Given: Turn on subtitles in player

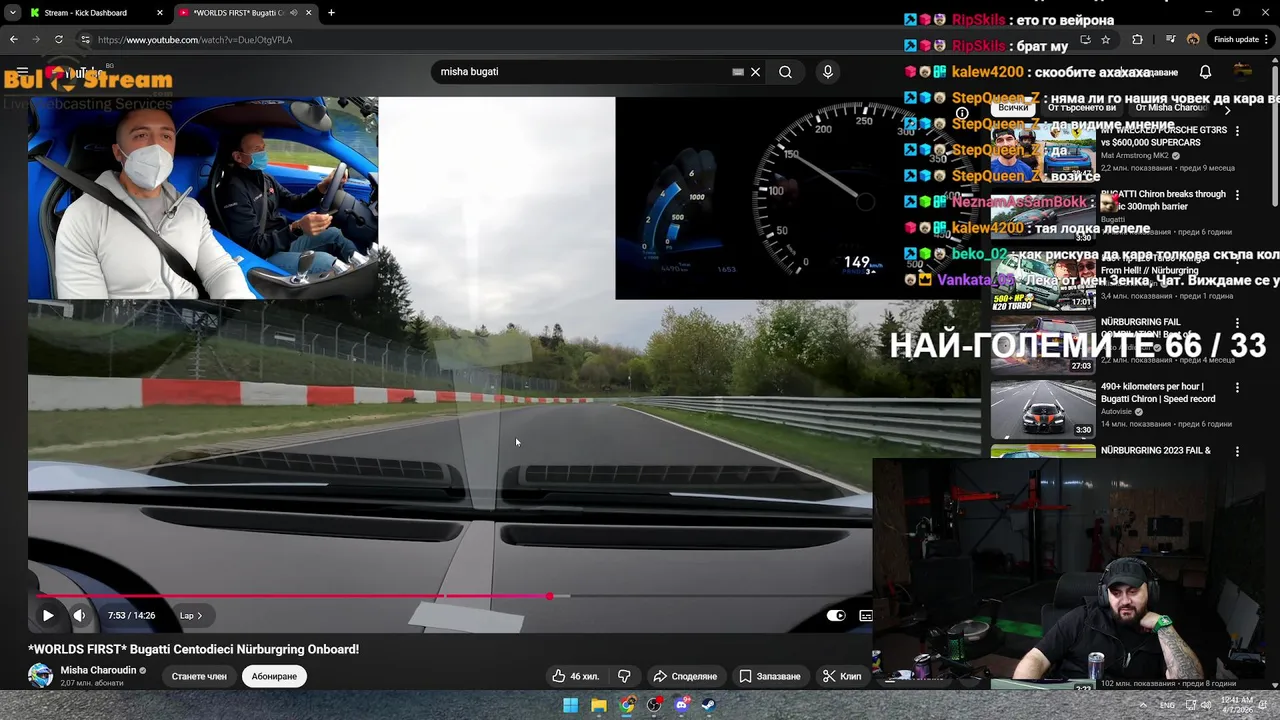Looking at the screenshot, I should coord(866,616).
